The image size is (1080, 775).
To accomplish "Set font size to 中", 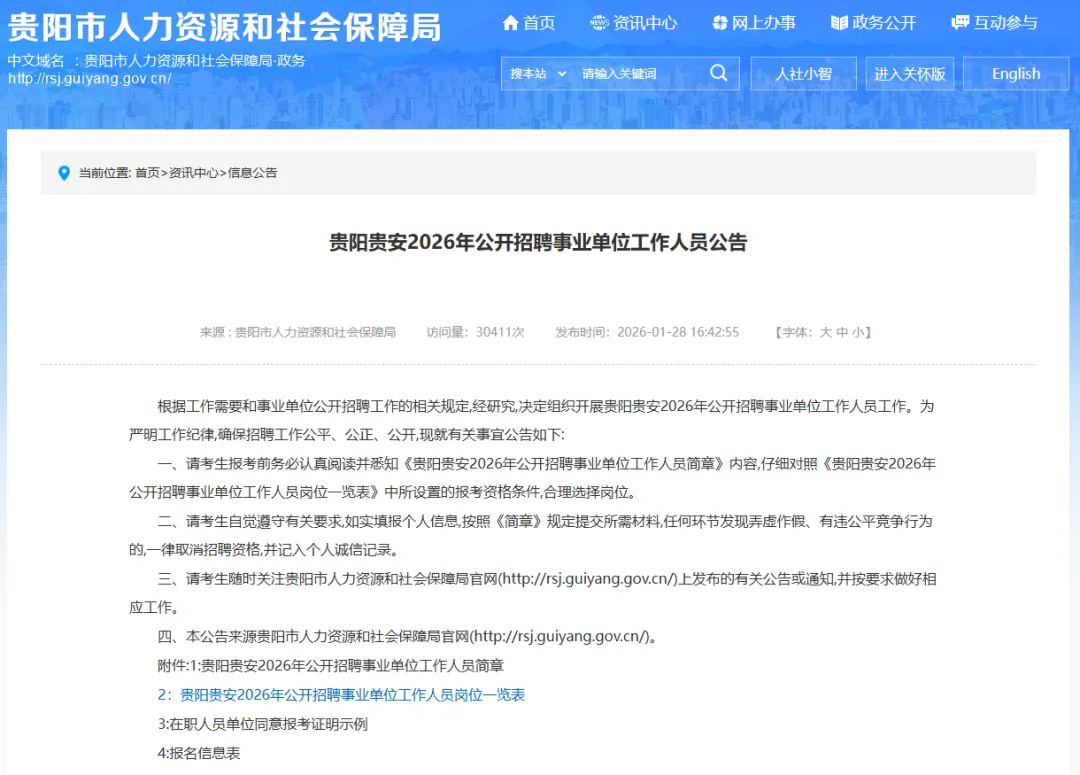I will coord(842,332).
